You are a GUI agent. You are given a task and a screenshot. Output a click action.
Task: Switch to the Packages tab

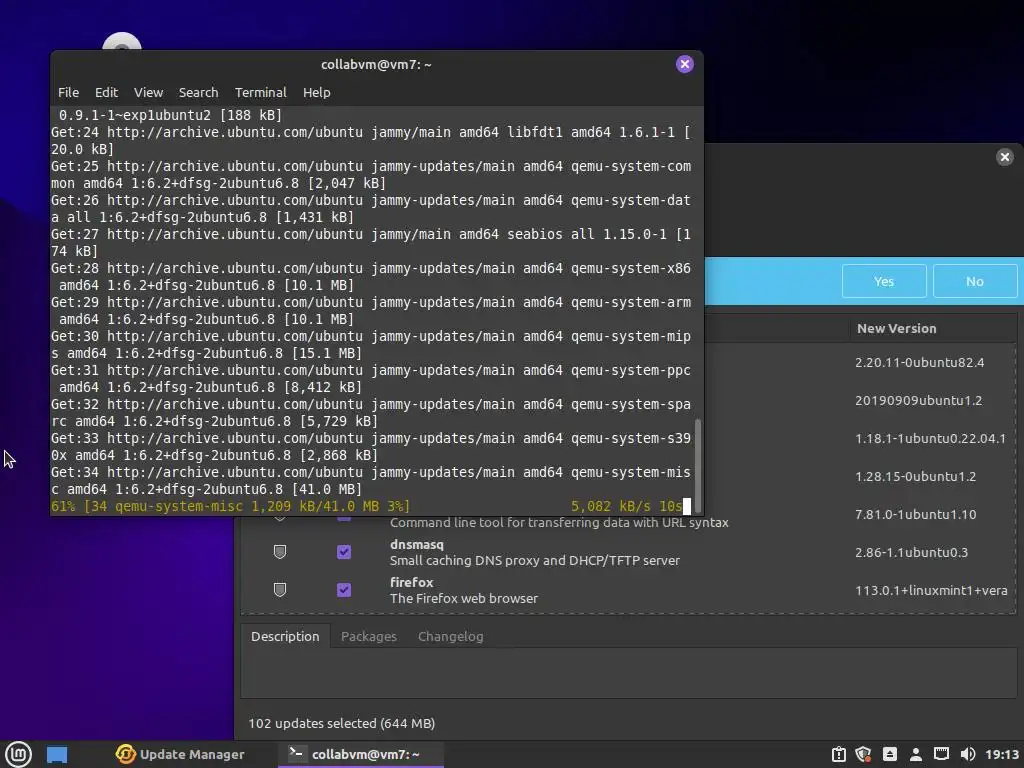tap(368, 637)
